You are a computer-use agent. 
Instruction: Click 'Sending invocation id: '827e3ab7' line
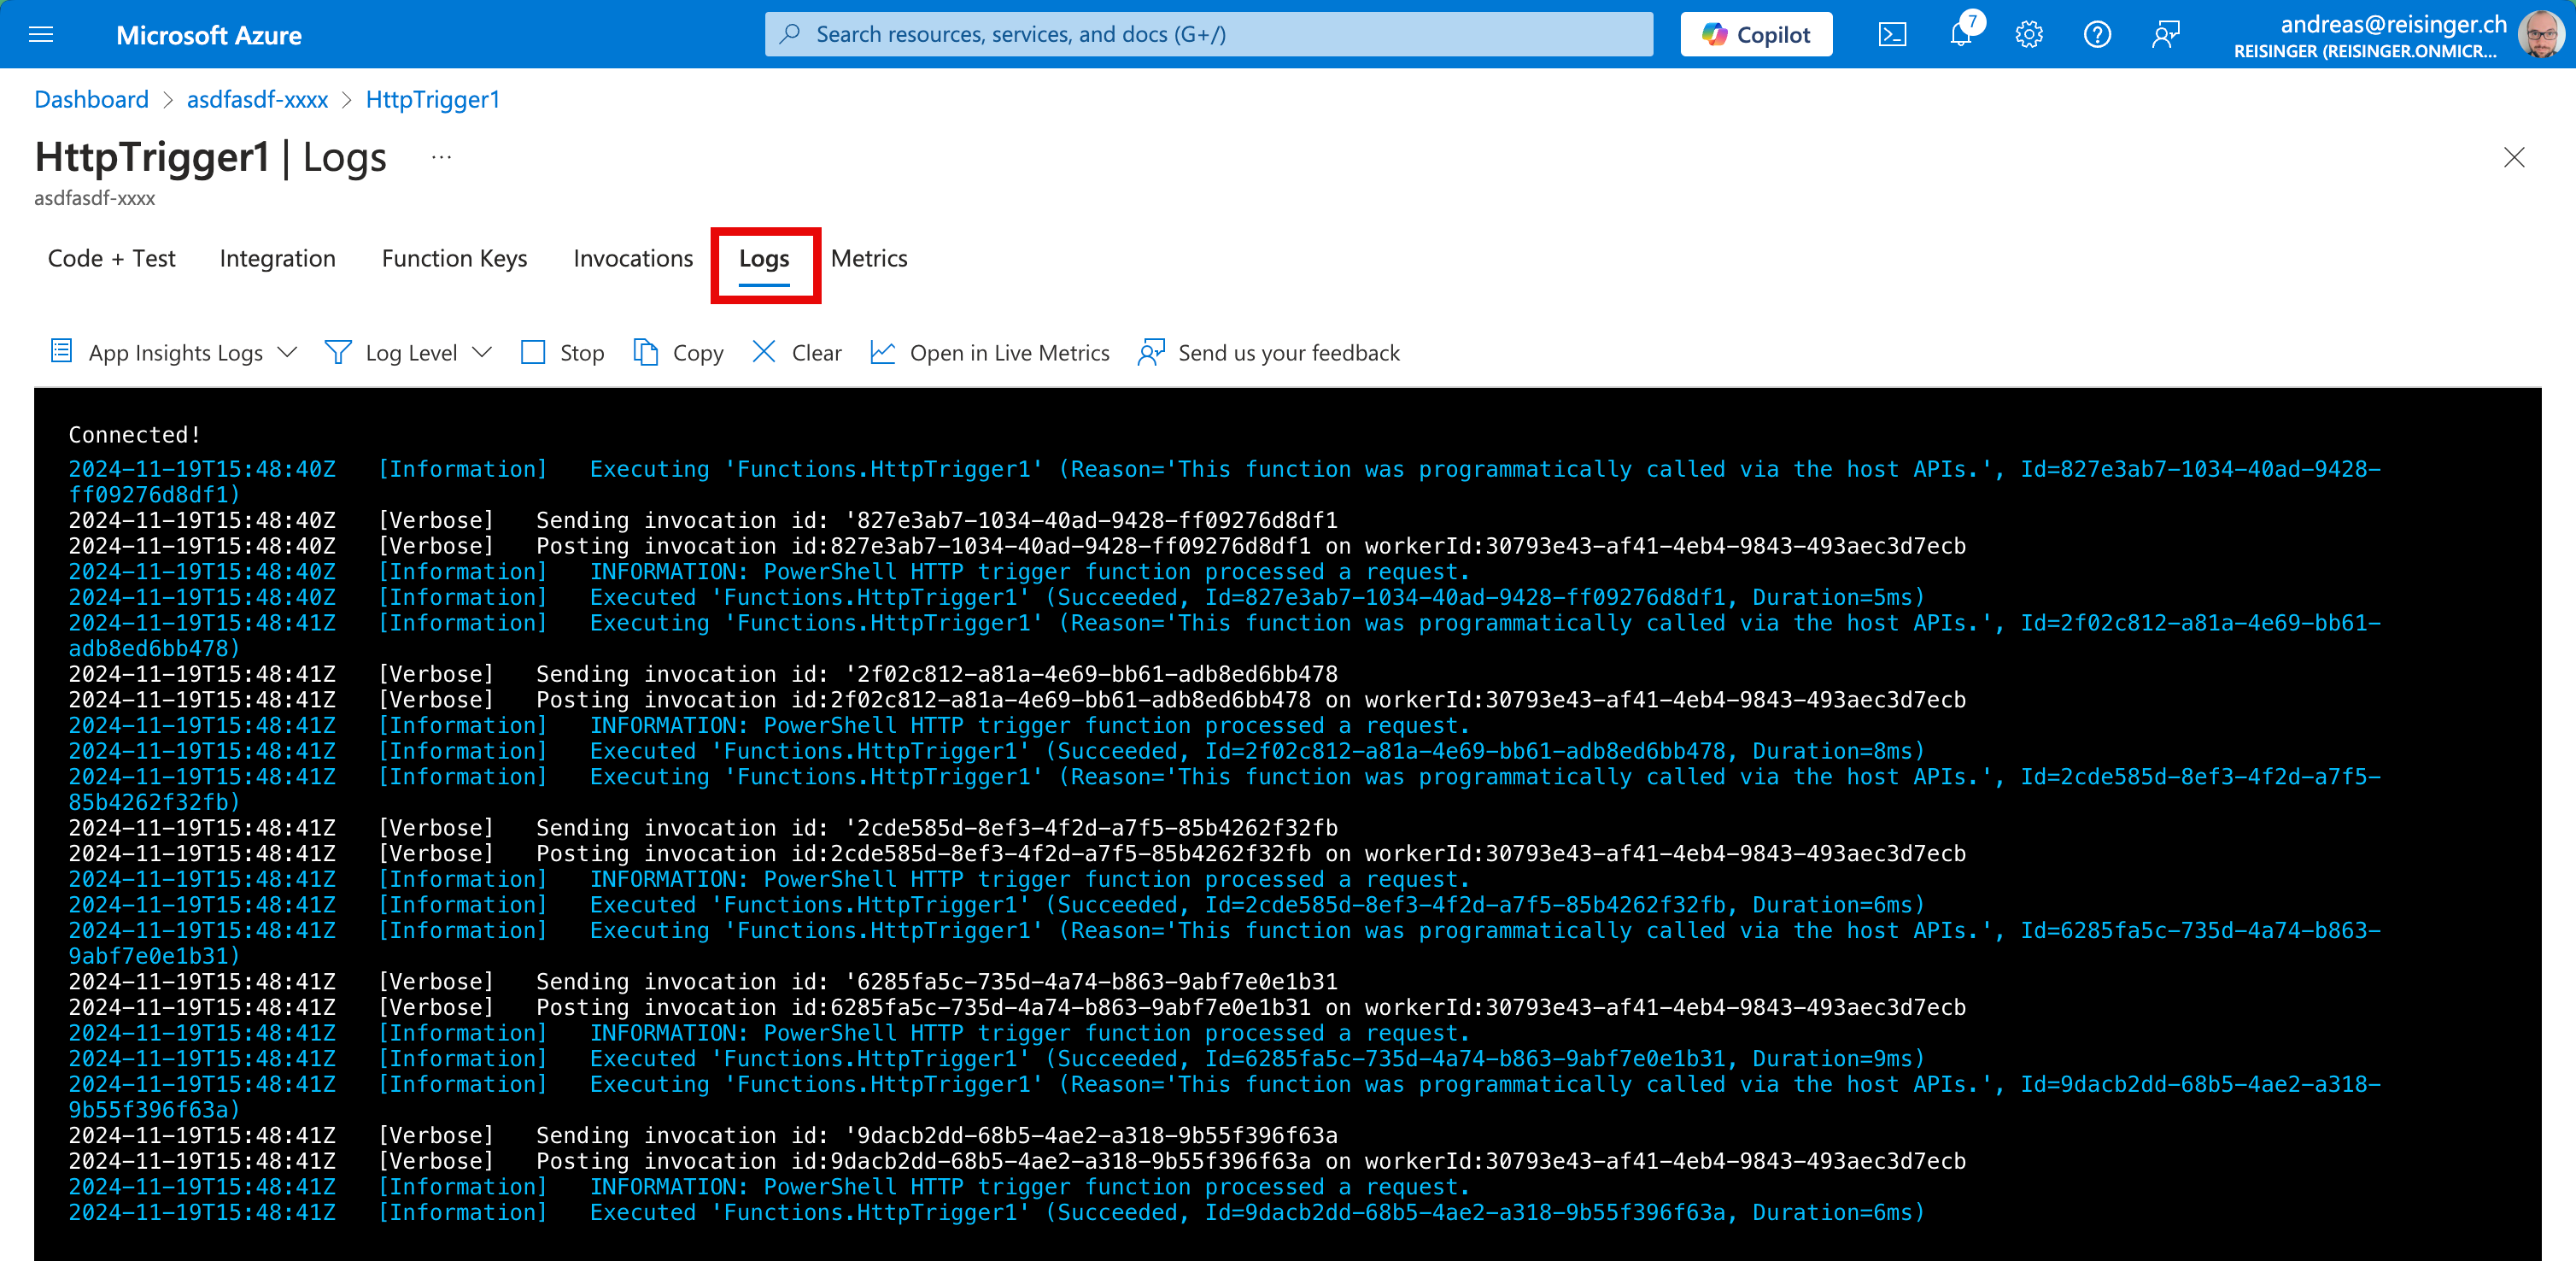point(703,521)
